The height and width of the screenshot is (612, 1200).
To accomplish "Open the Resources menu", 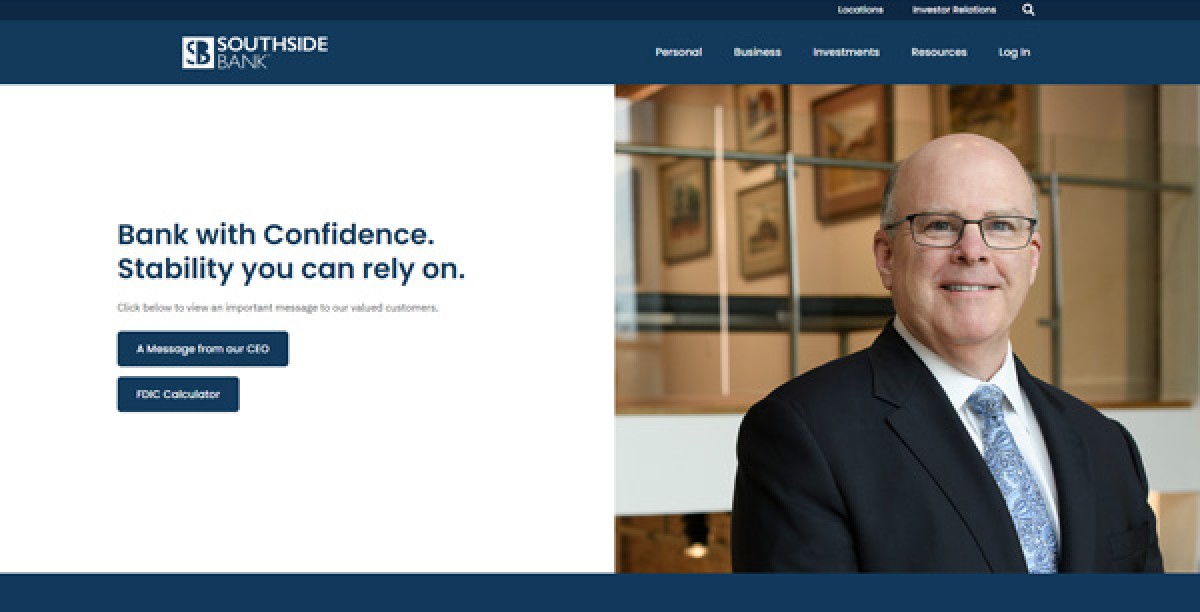I will pyautogui.click(x=938, y=52).
